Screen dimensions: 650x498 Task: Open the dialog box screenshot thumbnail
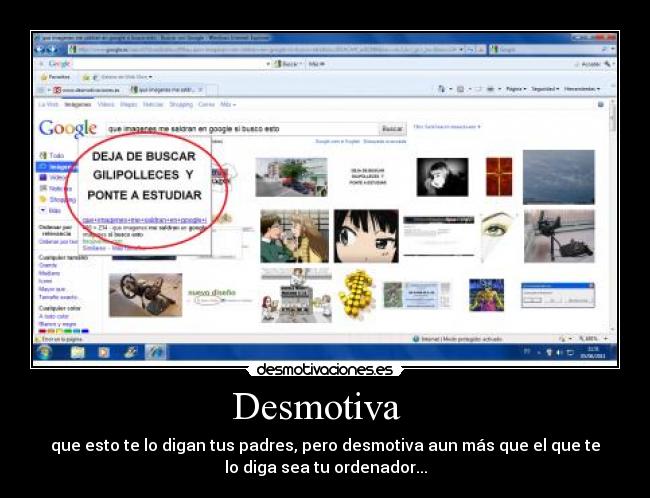[558, 295]
